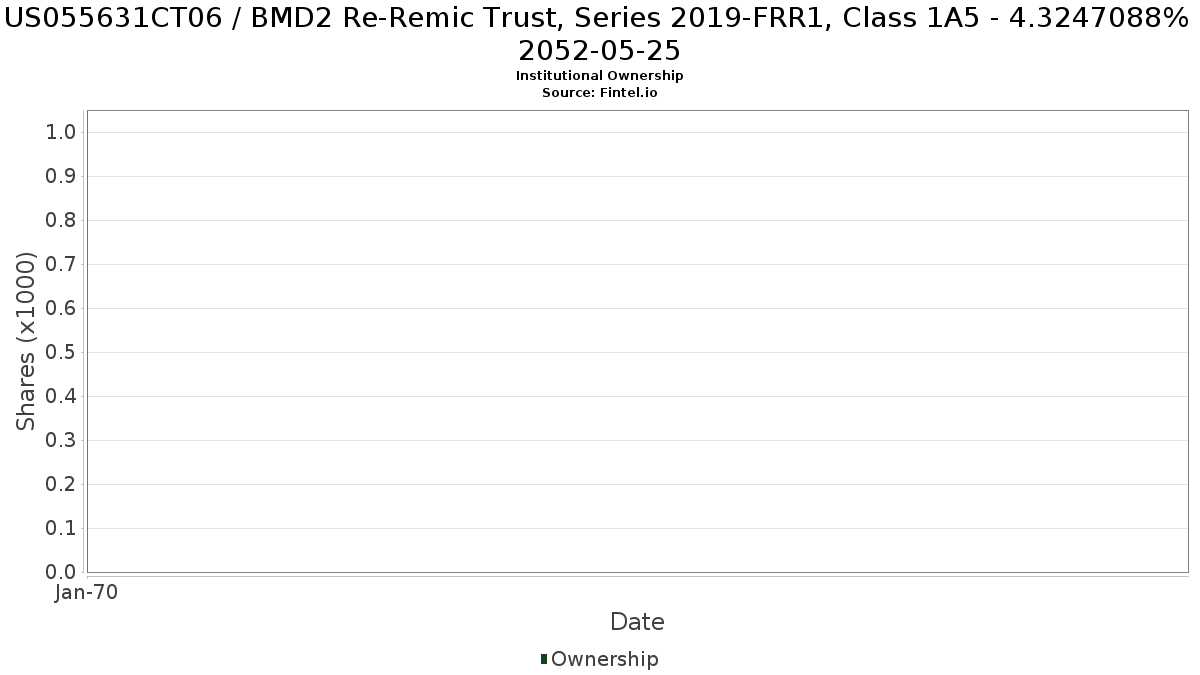Click the 0.7 y-axis tick label
The image size is (1200, 675).
(x=61, y=265)
